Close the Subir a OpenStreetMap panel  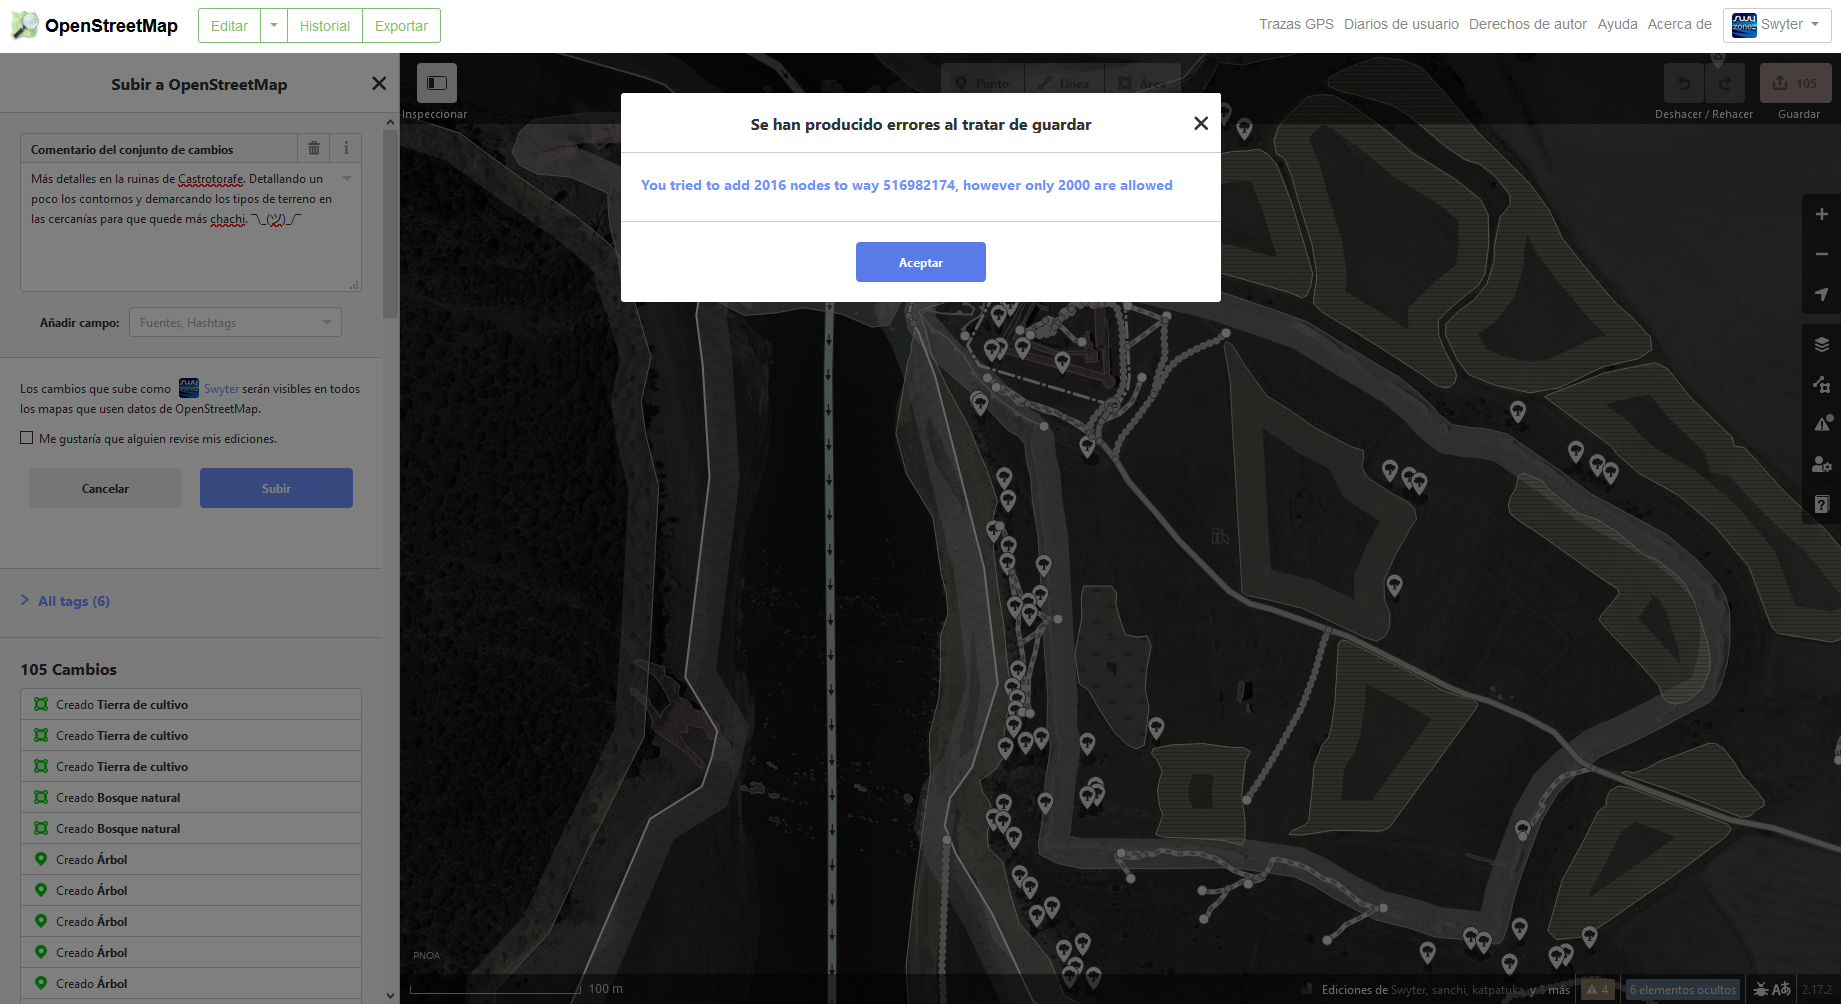379,84
